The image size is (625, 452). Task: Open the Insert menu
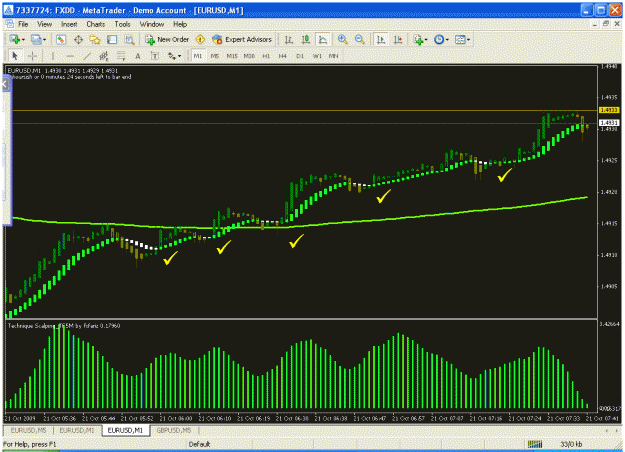[69, 24]
